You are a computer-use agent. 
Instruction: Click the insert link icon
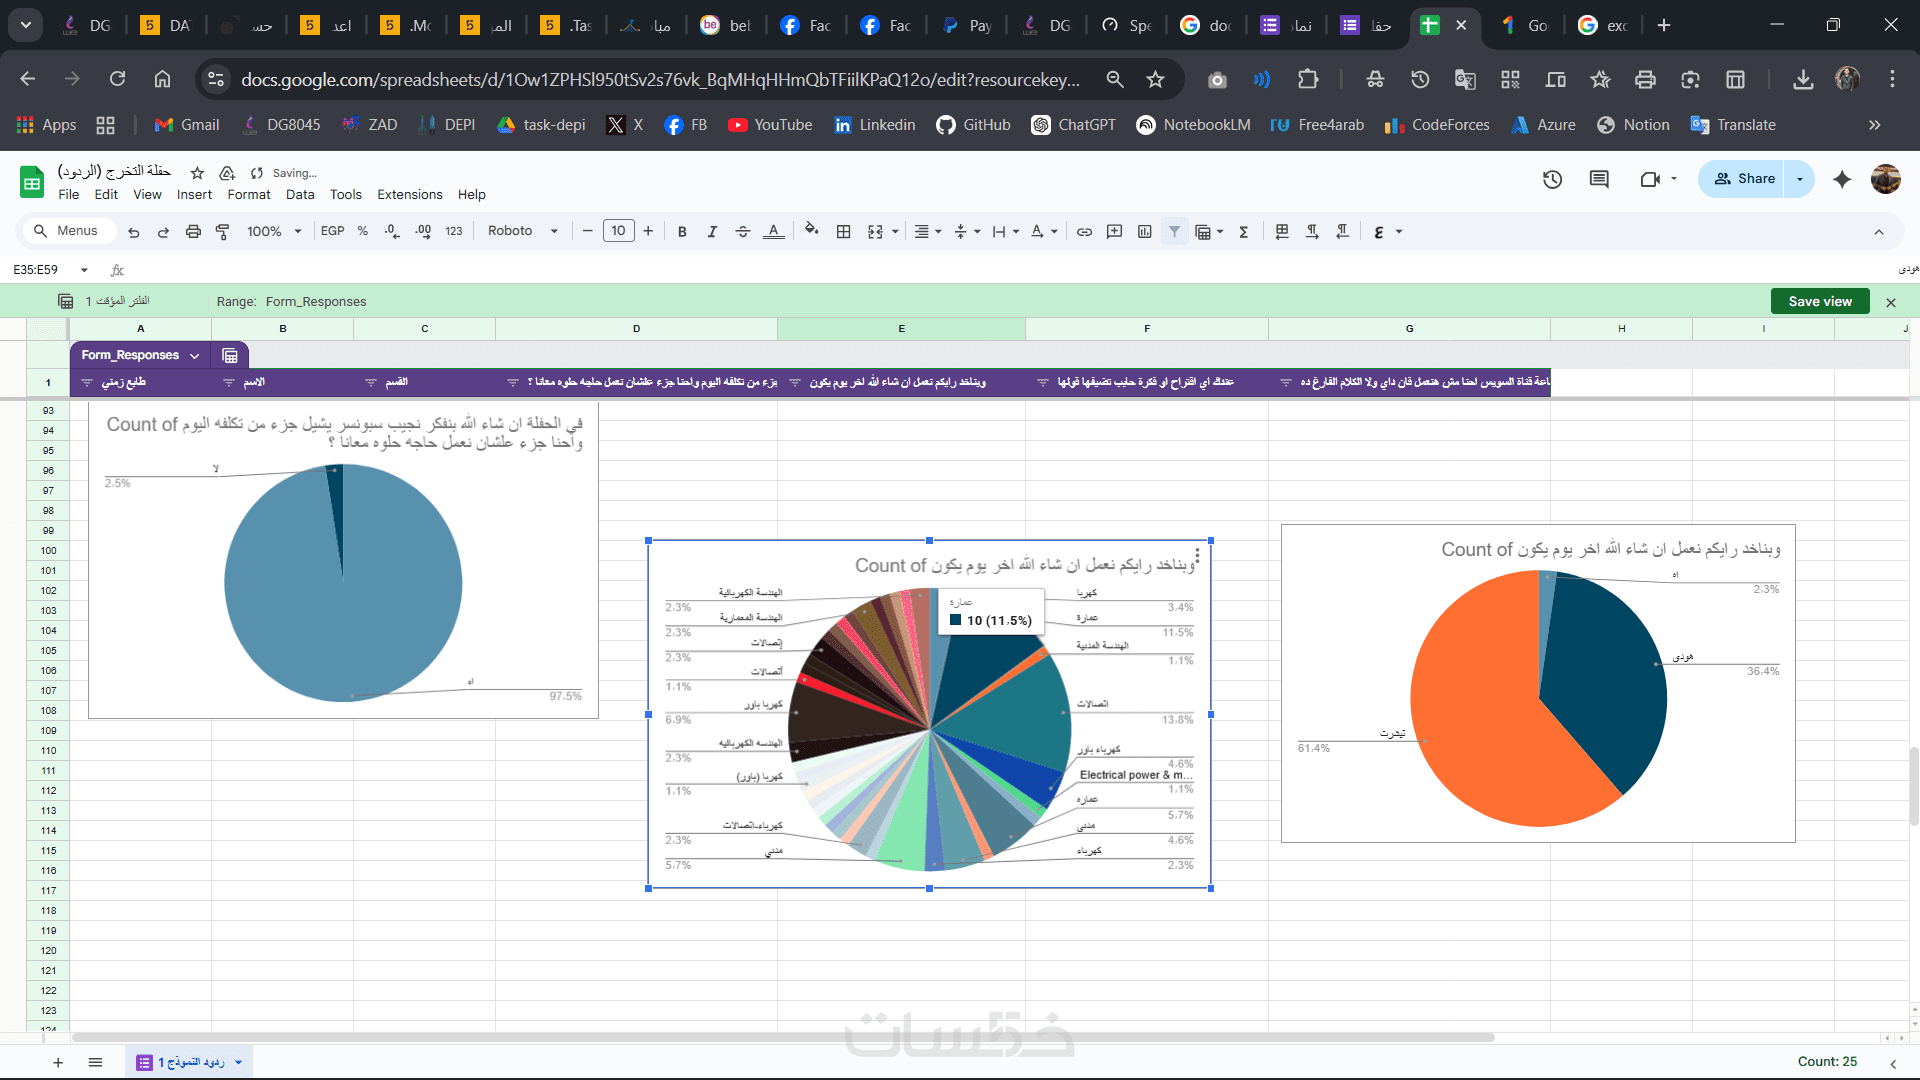(x=1084, y=232)
